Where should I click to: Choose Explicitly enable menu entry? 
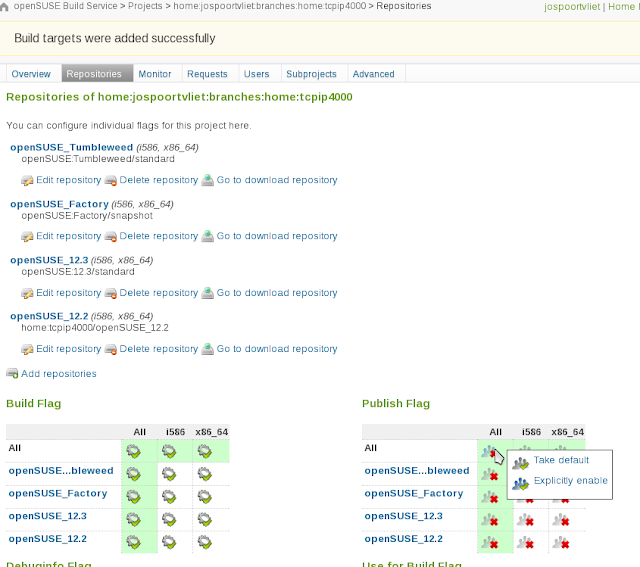(x=571, y=480)
